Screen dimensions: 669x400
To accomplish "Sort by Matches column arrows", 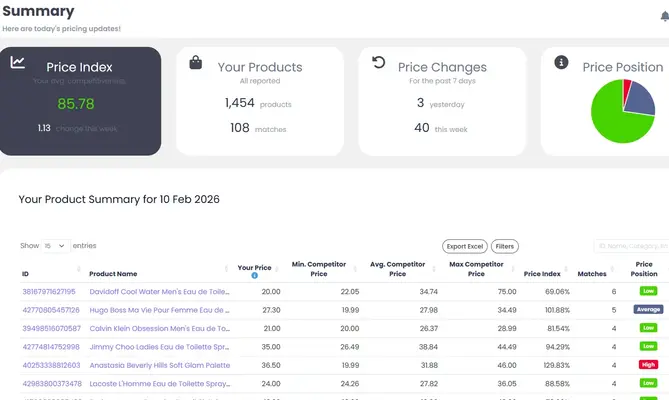I will [x=612, y=269].
